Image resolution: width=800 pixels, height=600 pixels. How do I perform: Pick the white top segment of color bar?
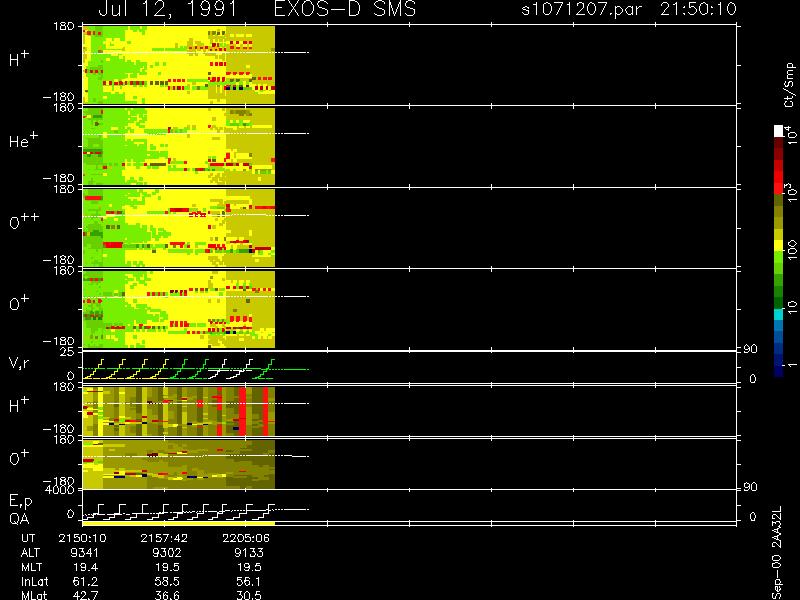778,131
